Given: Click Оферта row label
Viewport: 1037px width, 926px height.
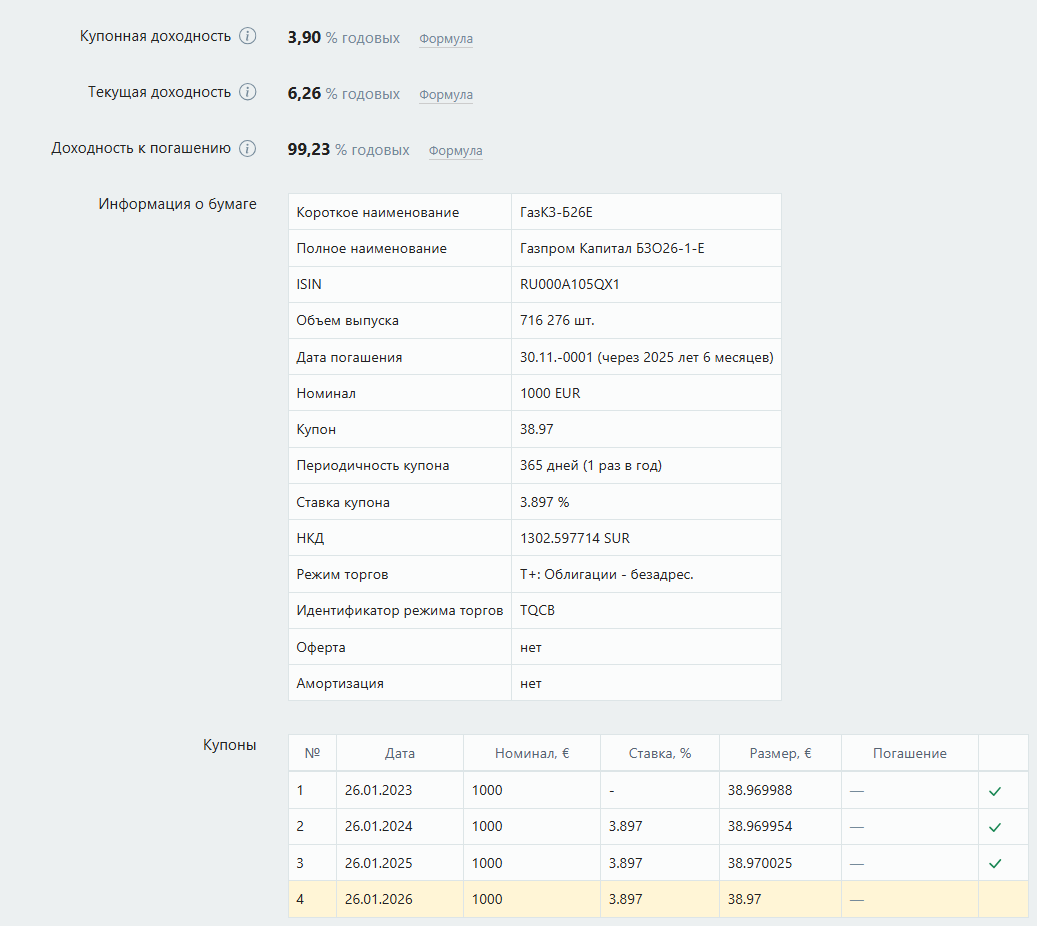Looking at the screenshot, I should [321, 648].
